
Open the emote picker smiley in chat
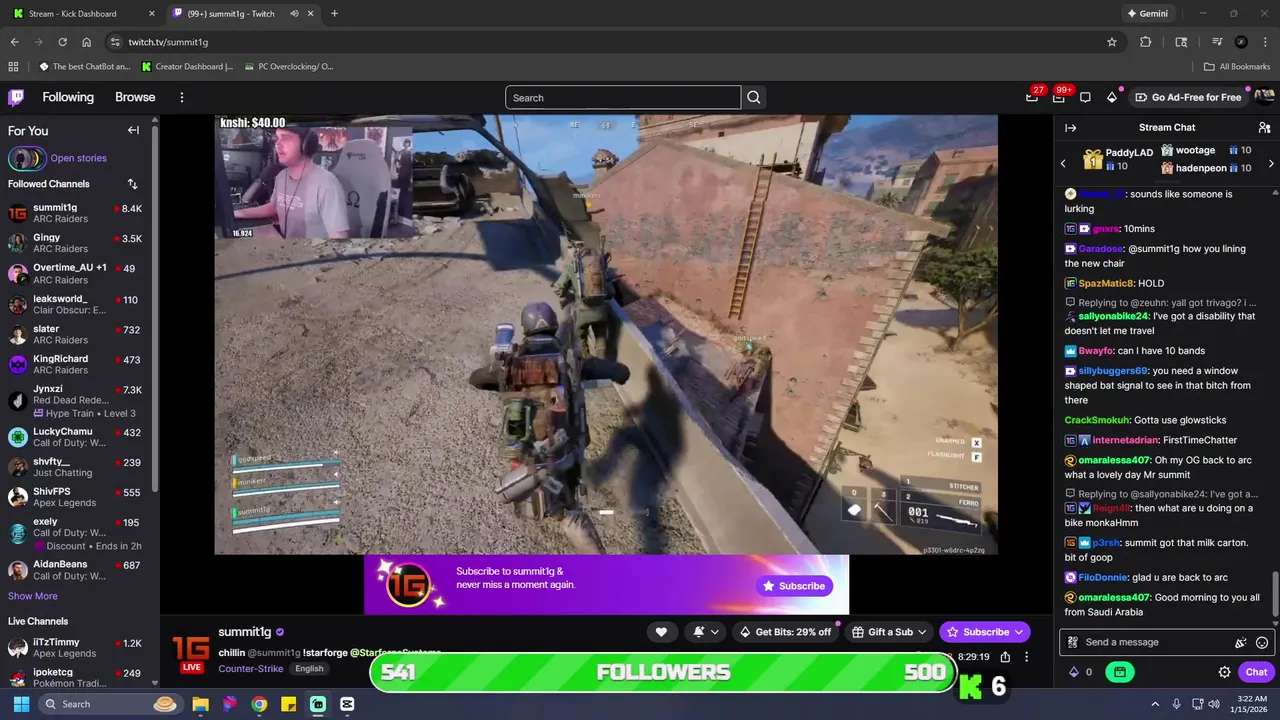[x=1262, y=643]
